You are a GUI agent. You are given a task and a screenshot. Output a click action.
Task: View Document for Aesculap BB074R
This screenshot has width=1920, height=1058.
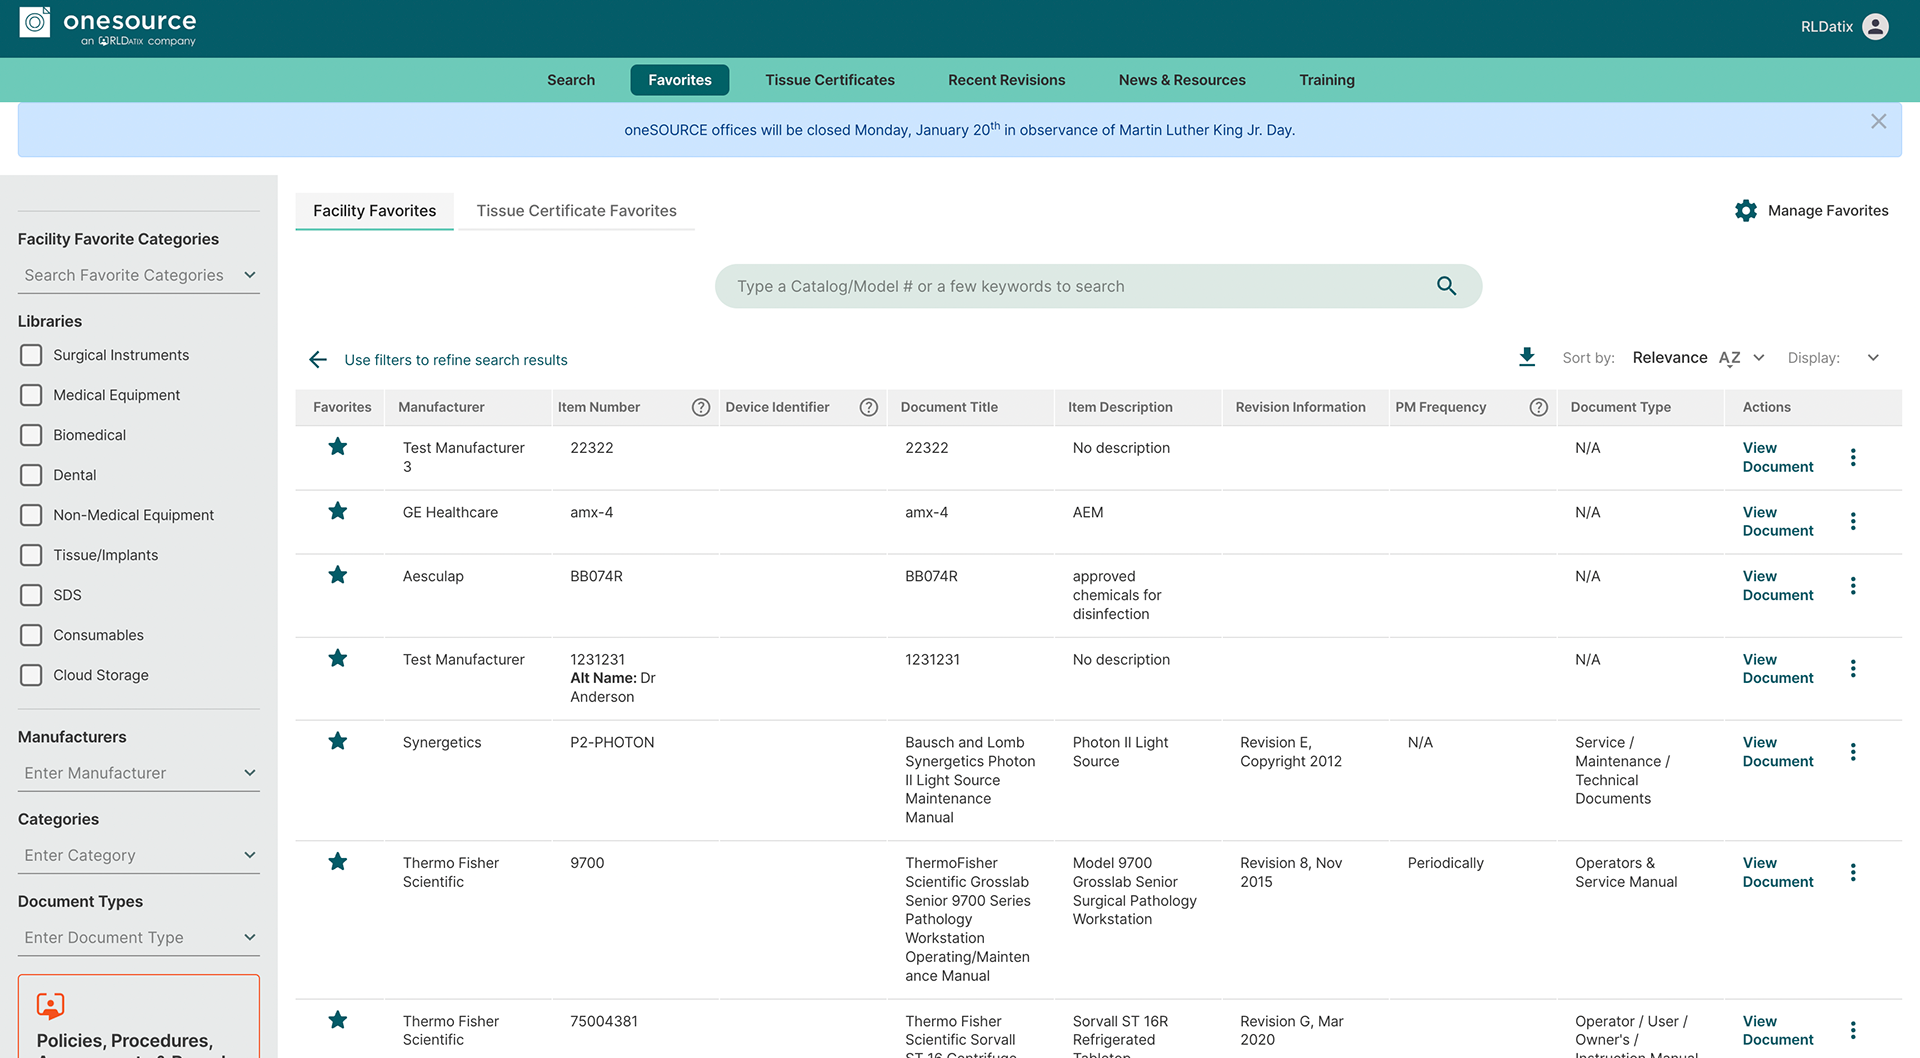[x=1778, y=585]
